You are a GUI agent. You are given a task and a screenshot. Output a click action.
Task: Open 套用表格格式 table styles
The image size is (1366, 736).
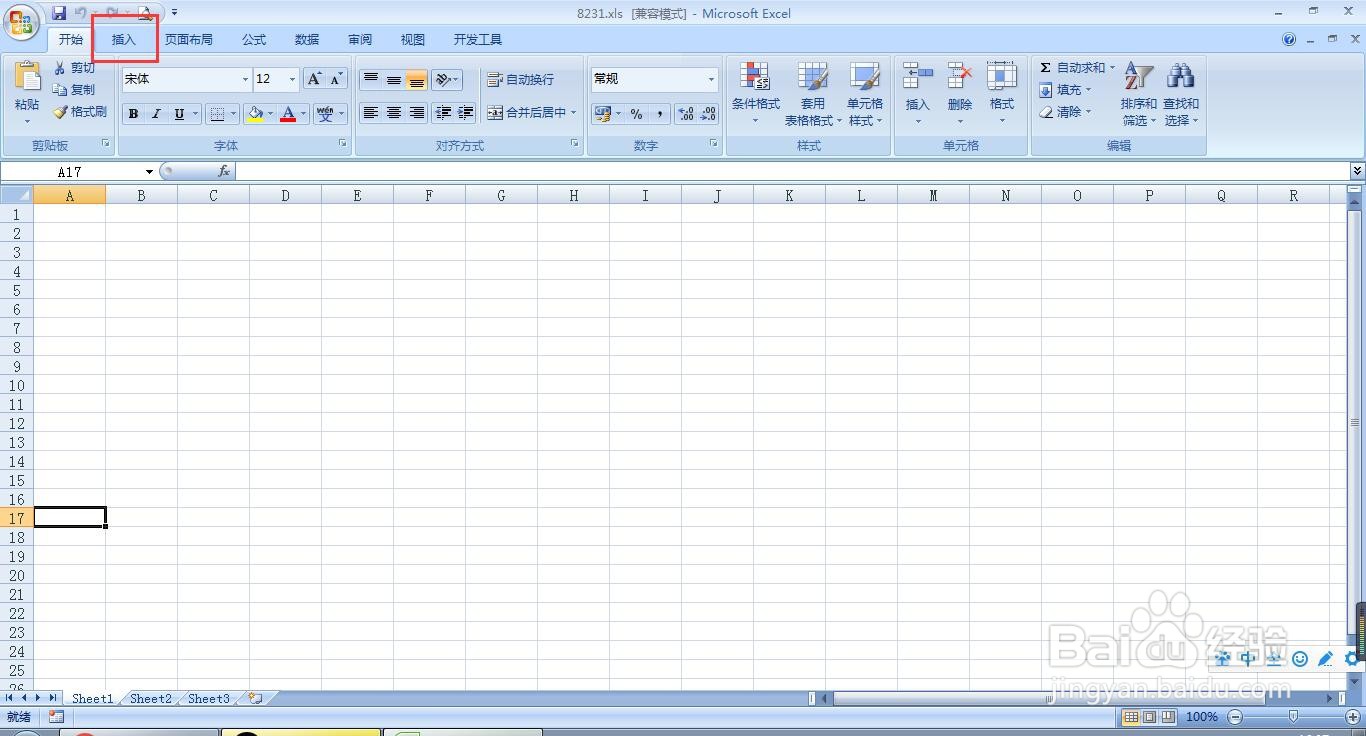coord(812,92)
